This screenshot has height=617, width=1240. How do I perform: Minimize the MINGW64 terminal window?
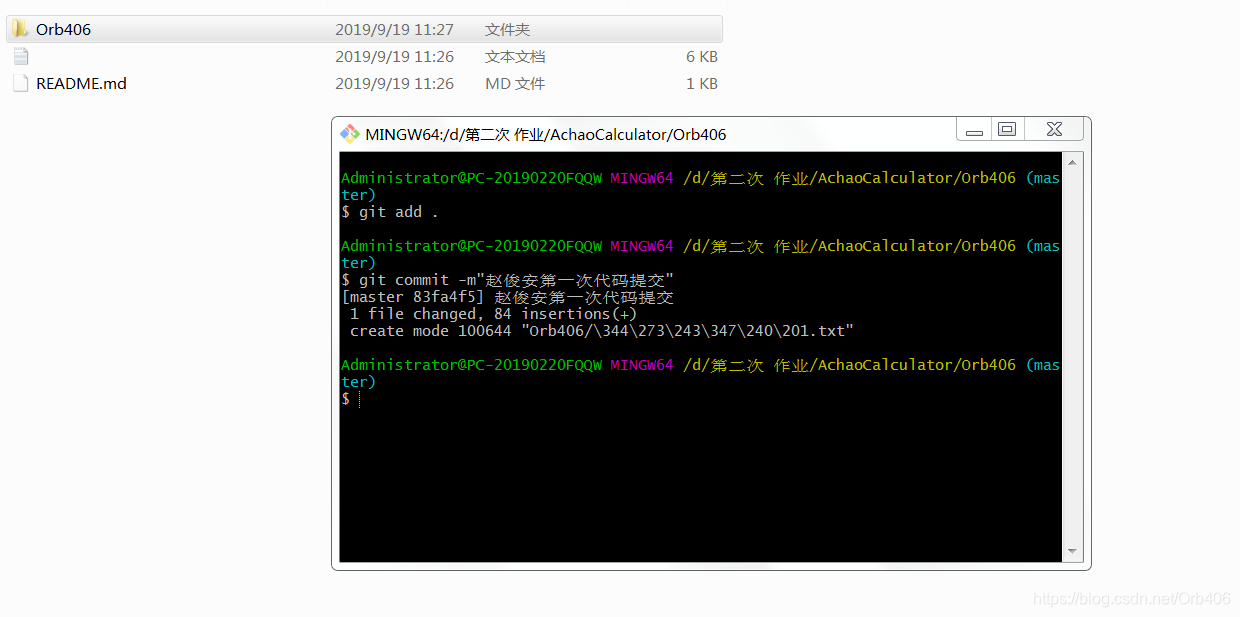pos(974,130)
